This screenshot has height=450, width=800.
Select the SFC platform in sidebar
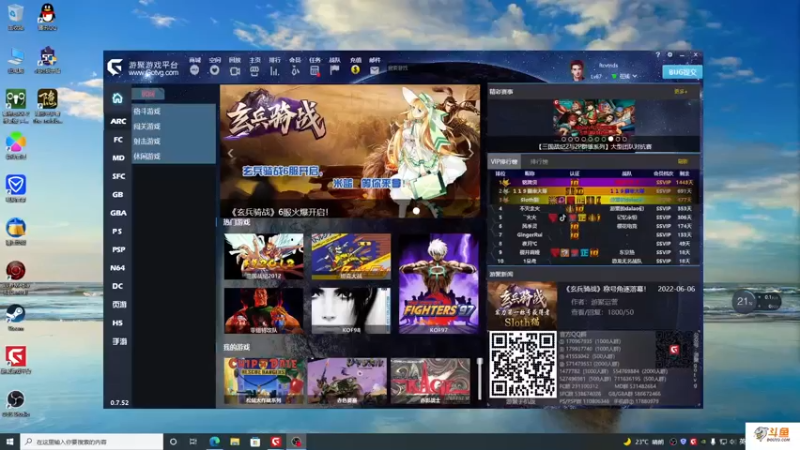coord(118,176)
